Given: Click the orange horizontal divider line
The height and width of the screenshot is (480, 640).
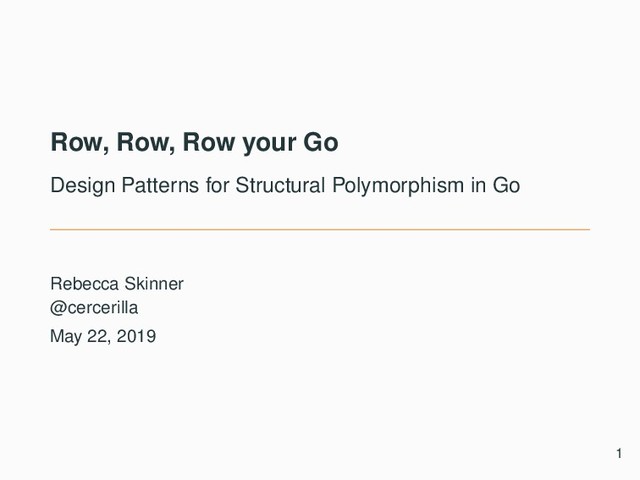Looking at the screenshot, I should pos(320,230).
